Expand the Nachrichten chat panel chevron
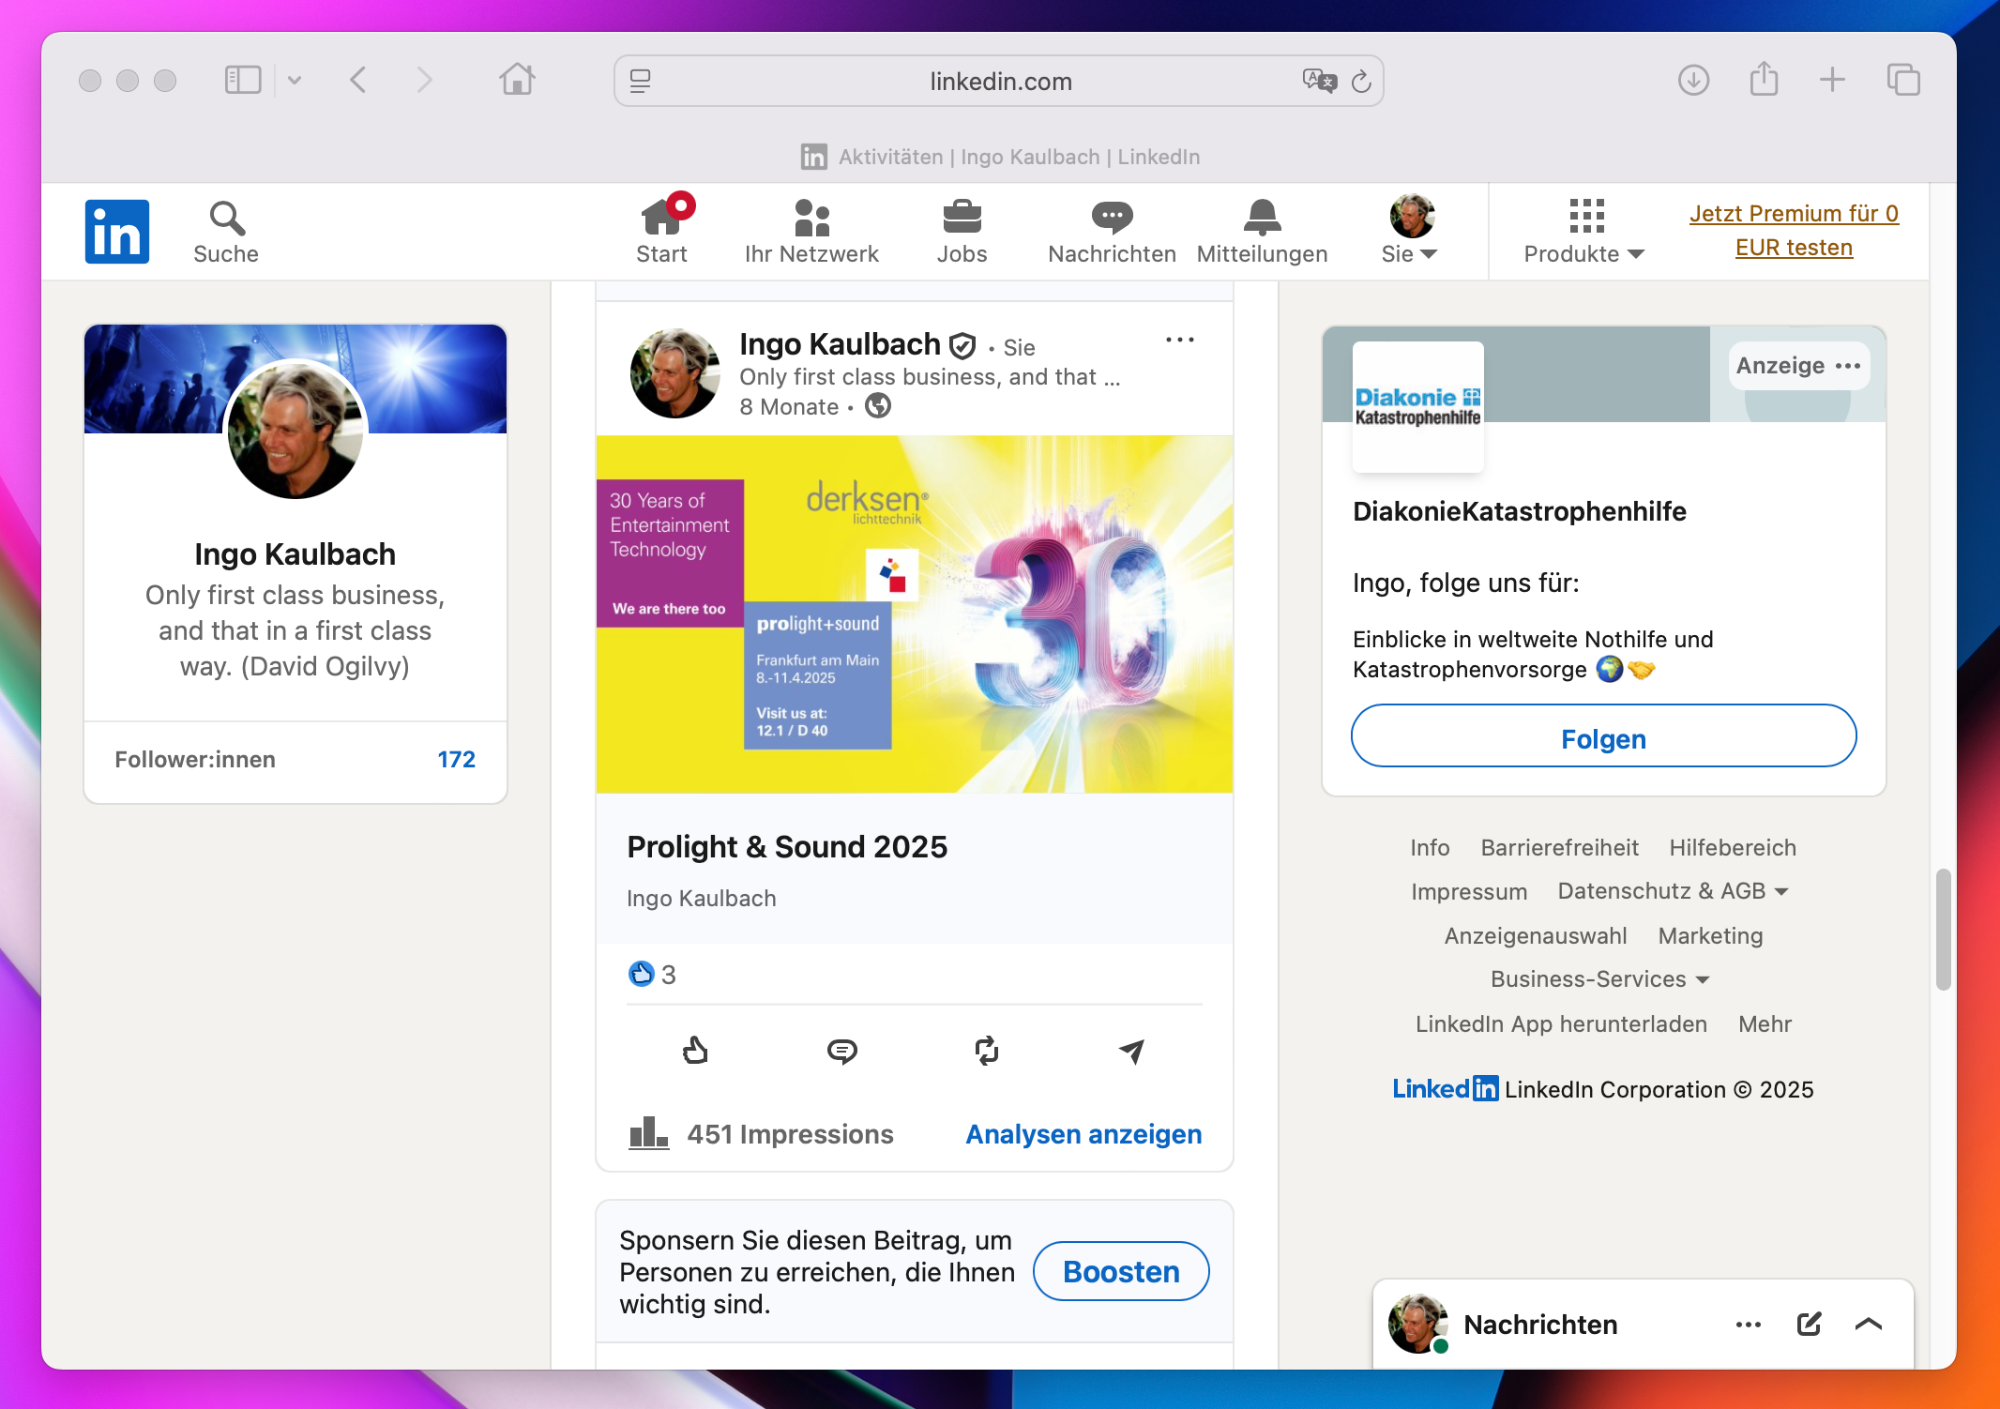The height and width of the screenshot is (1409, 2000). pyautogui.click(x=1868, y=1324)
